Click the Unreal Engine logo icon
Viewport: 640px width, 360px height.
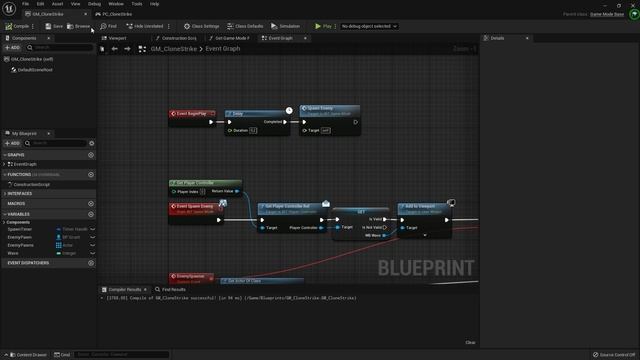click(x=9, y=9)
